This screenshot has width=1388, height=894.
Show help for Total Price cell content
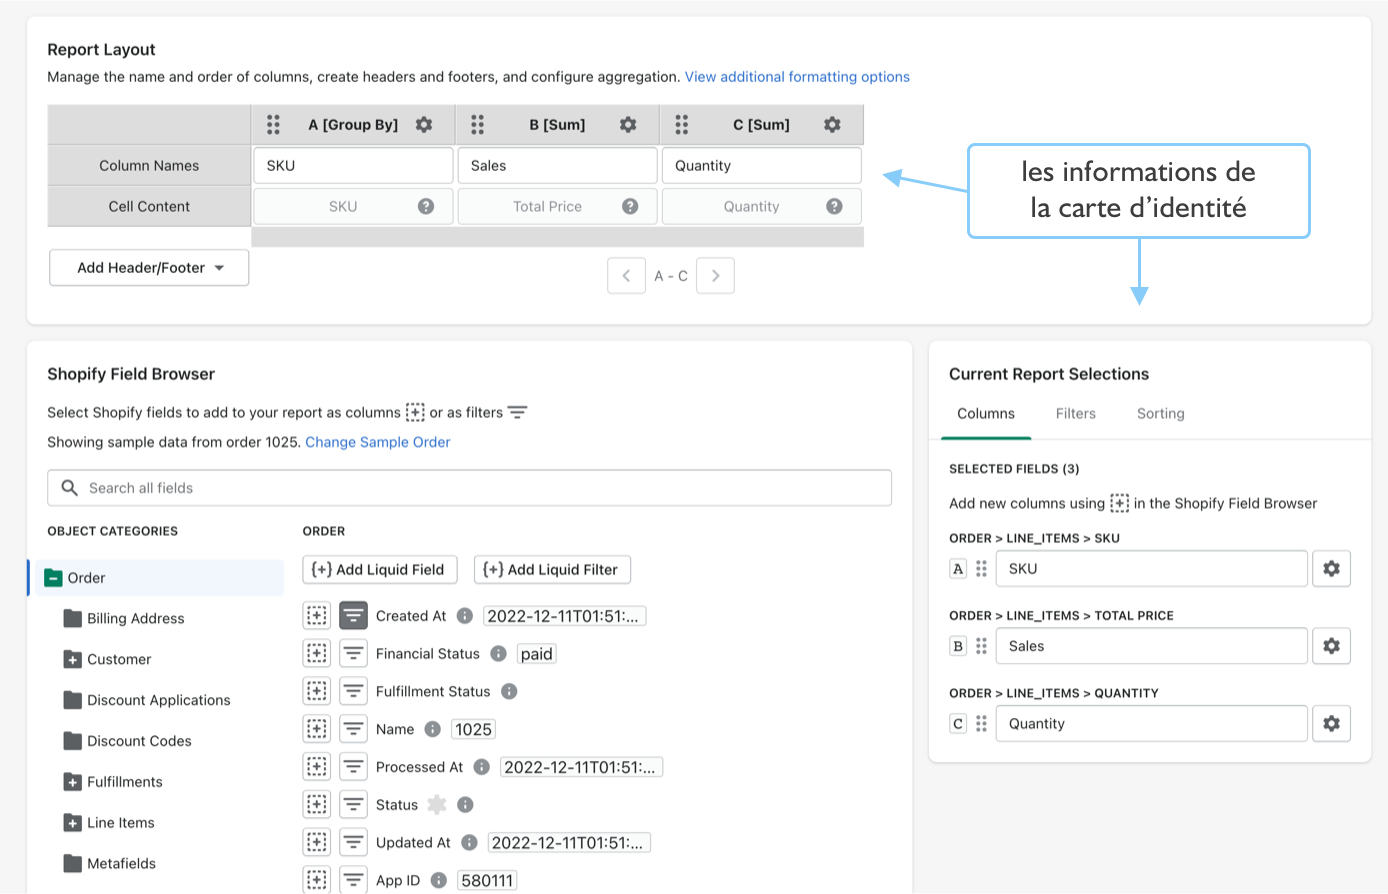[x=630, y=206]
